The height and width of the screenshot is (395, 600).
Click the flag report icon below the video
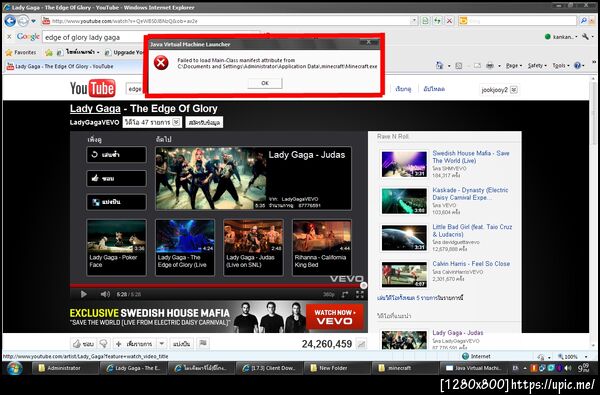pos(203,343)
